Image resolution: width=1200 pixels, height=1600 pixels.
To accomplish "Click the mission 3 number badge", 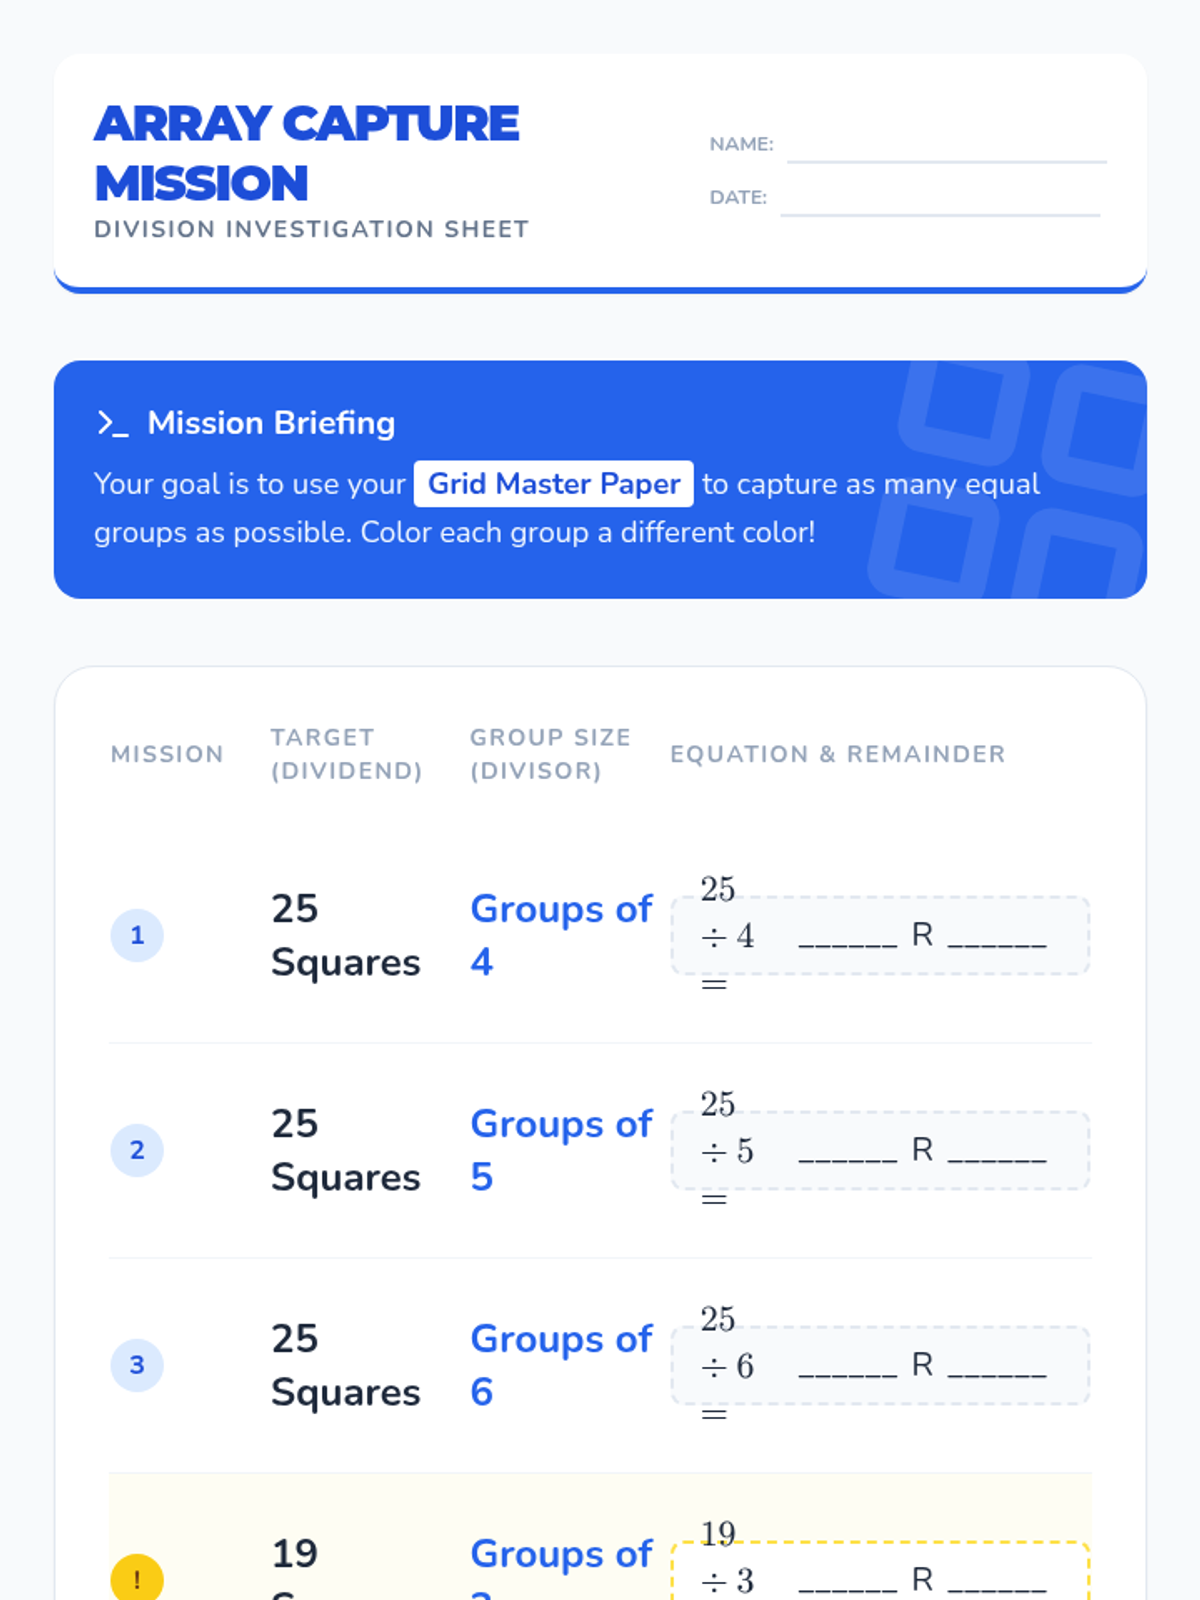I will coord(137,1365).
